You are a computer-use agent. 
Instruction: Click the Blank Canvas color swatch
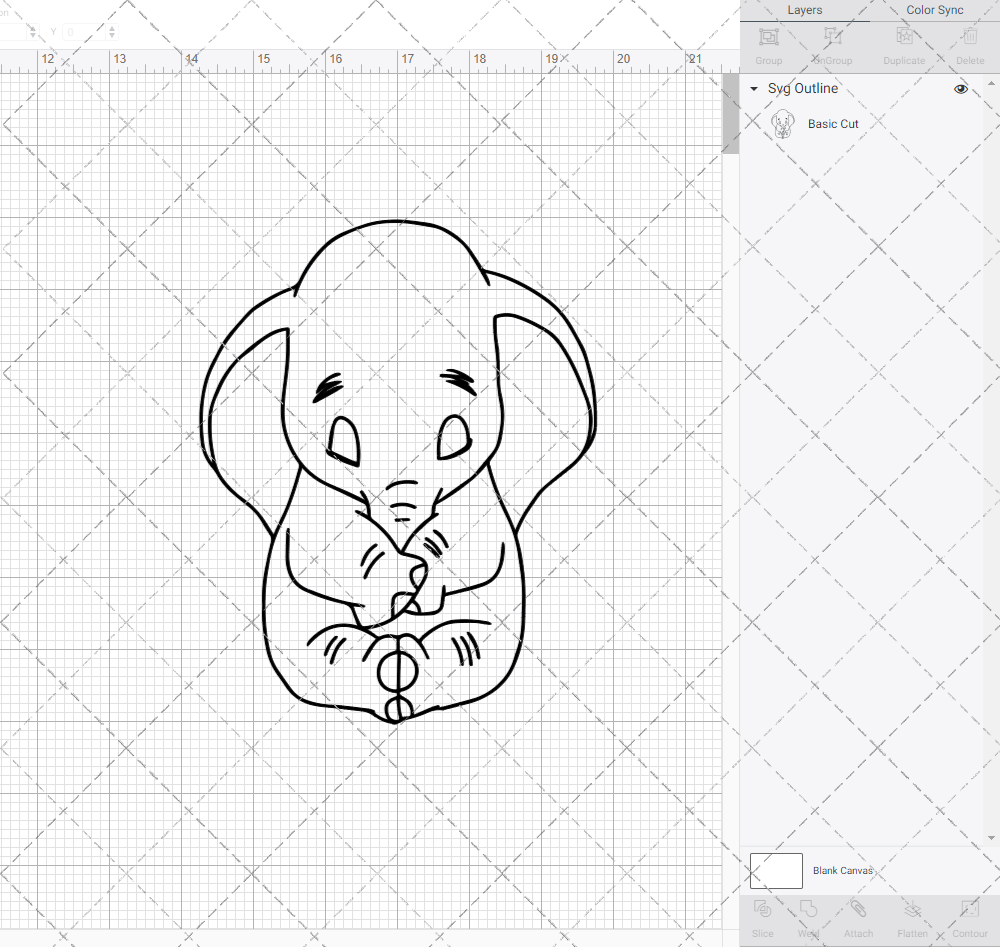[775, 870]
